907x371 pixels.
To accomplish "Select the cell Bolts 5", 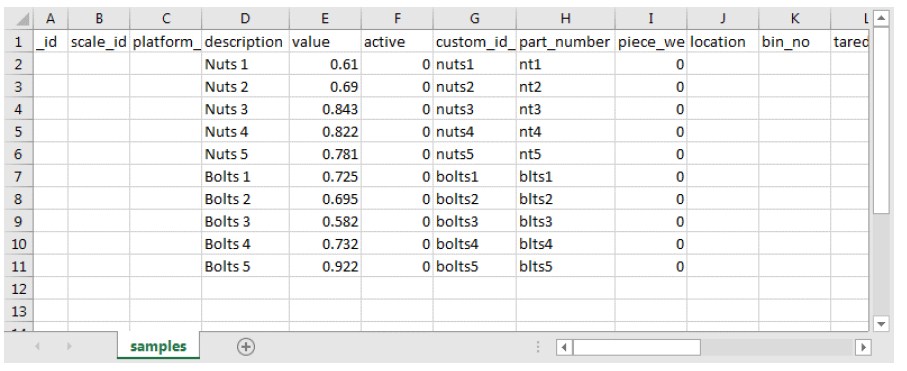I will click(x=245, y=266).
